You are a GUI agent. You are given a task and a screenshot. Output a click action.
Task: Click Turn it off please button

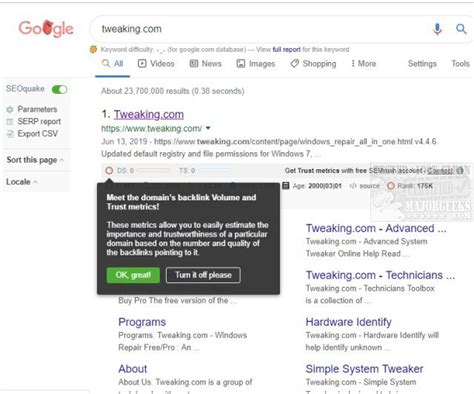click(x=203, y=275)
